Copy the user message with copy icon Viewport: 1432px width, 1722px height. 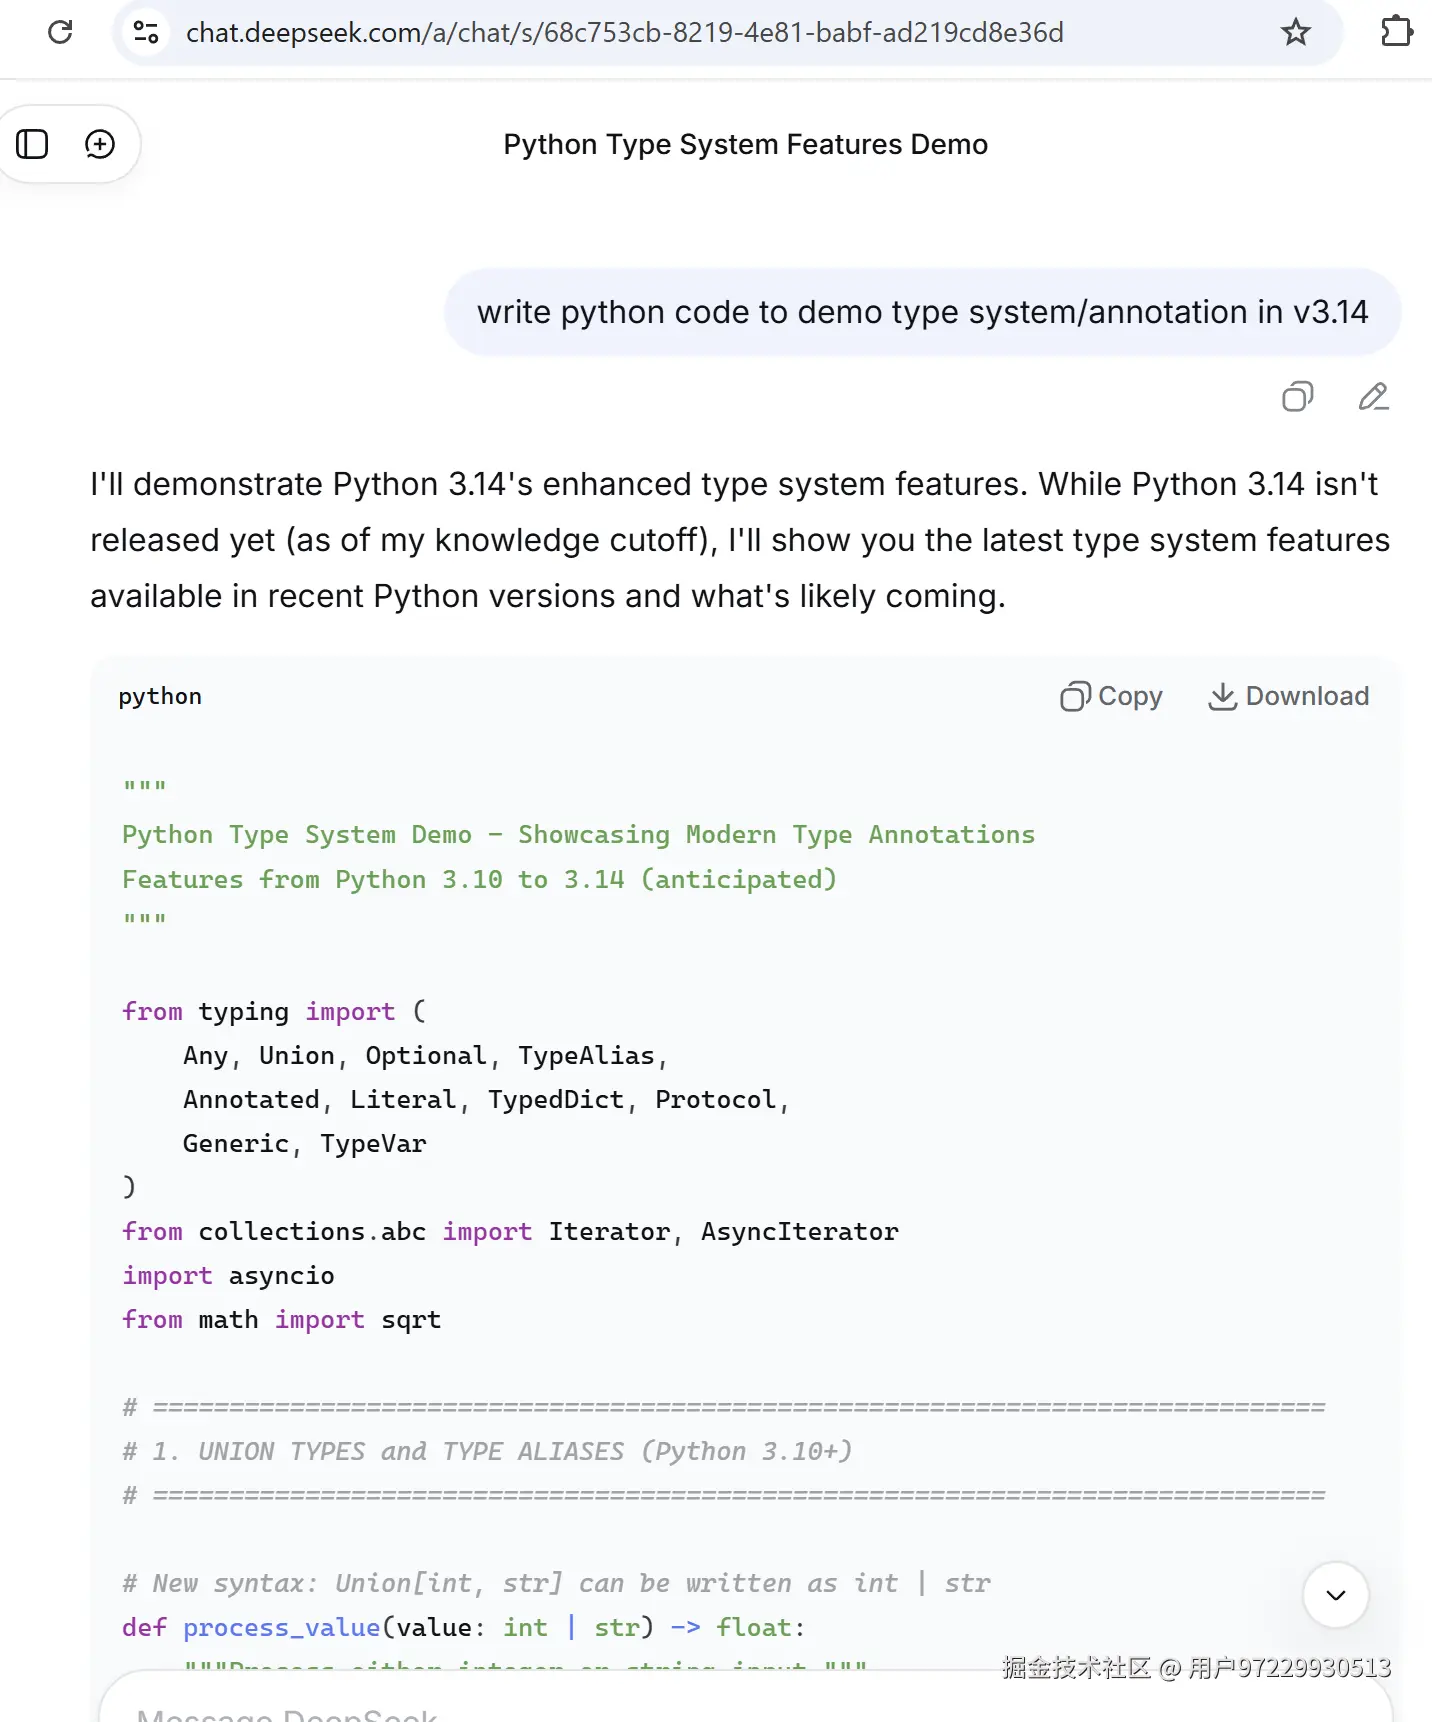[x=1297, y=397]
